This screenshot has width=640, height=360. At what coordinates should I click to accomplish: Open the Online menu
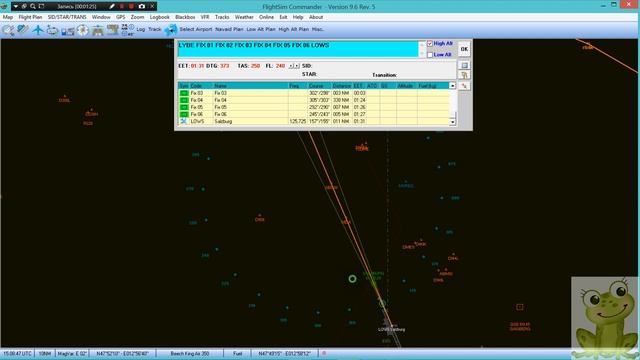[x=266, y=17]
